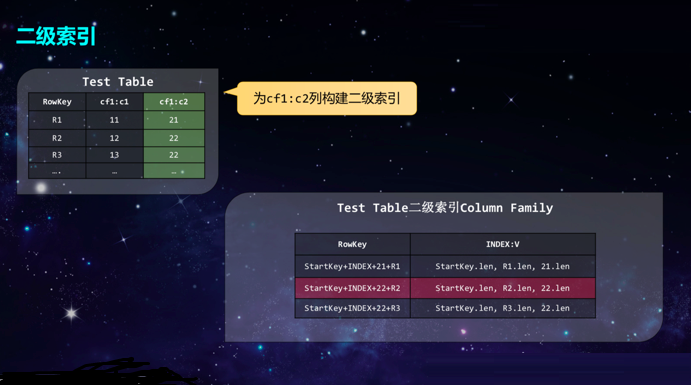Select the INDEX:V column header
Viewport: 691px width, 385px height.
503,244
